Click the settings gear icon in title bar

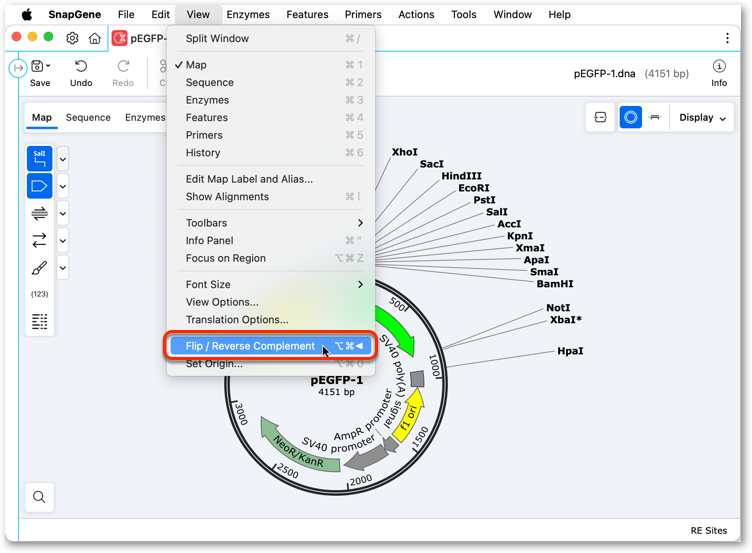click(x=72, y=38)
